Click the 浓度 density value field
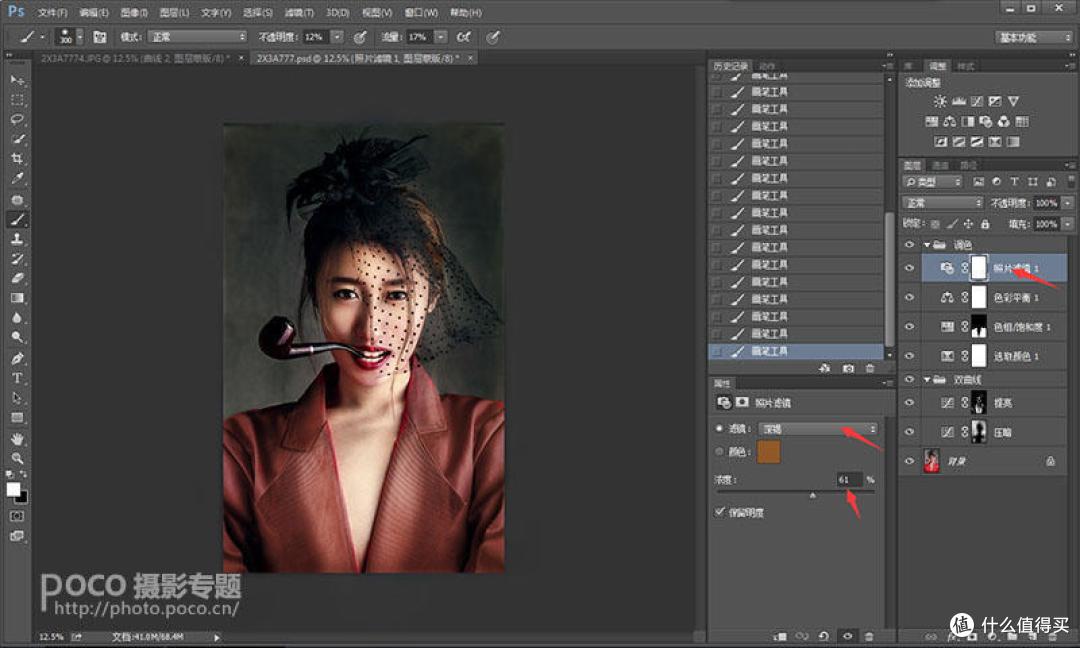This screenshot has width=1080, height=648. (x=849, y=479)
